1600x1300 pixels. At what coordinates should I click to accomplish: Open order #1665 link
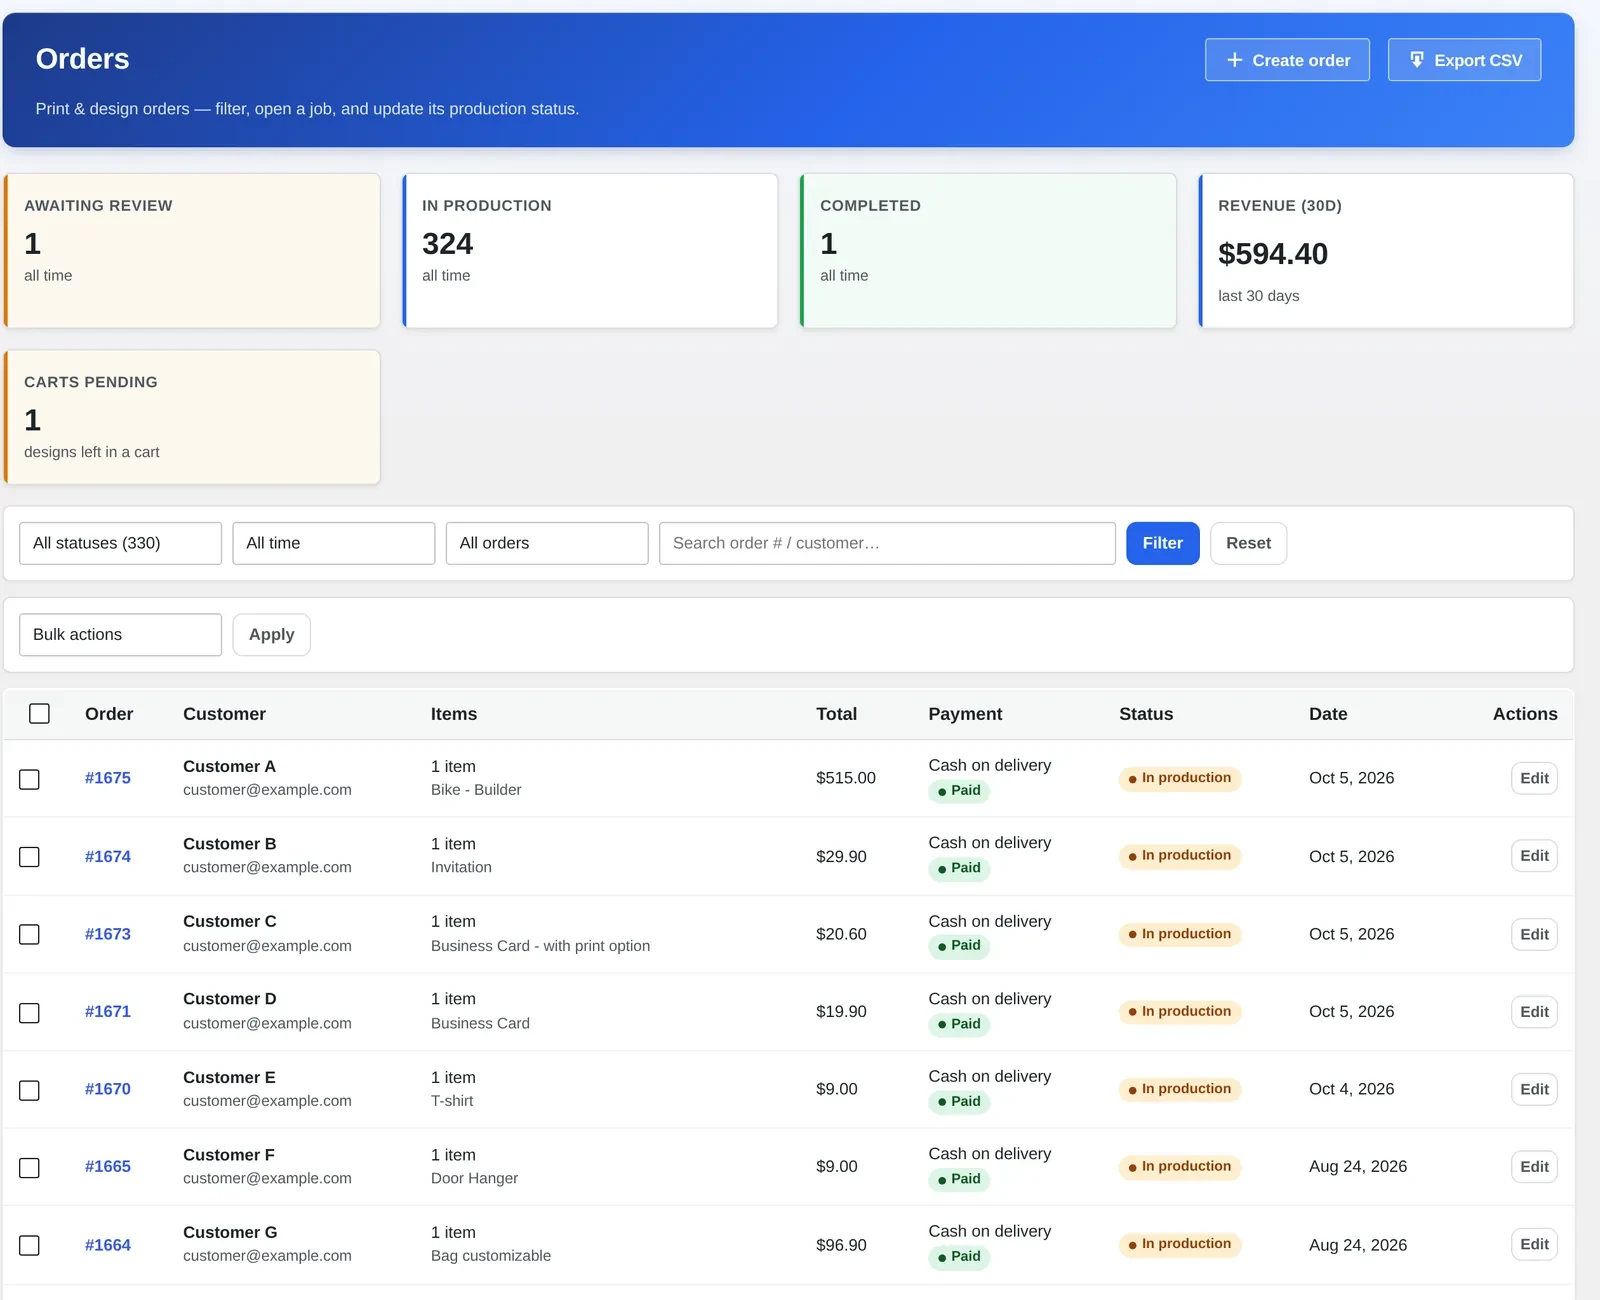point(108,1166)
